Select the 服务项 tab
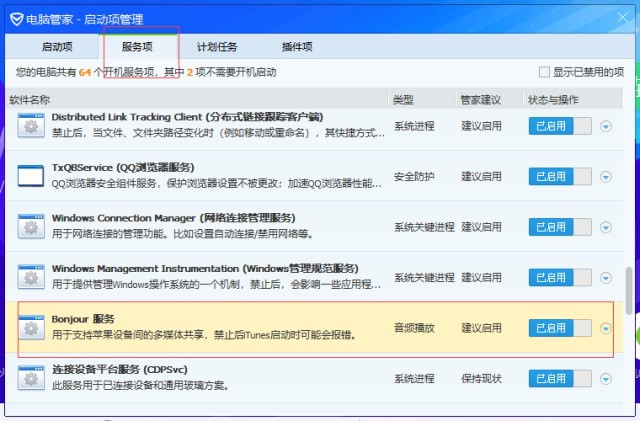 coord(138,47)
